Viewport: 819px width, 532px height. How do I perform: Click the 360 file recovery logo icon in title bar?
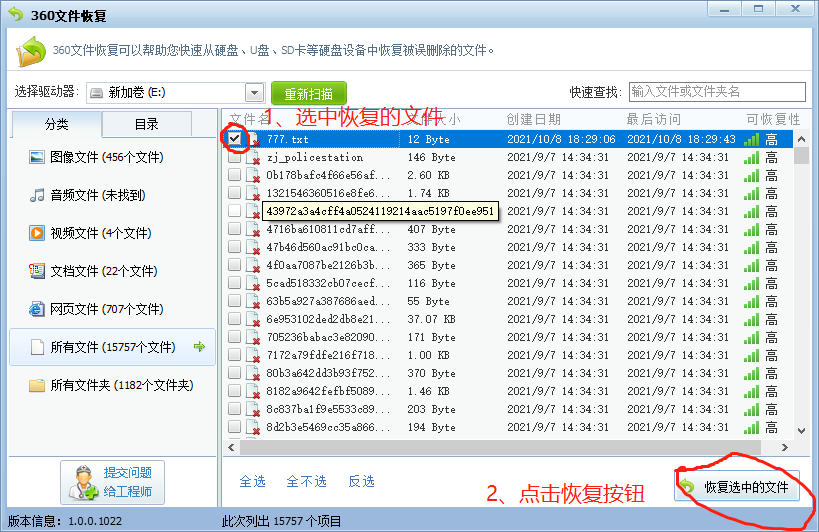point(16,15)
